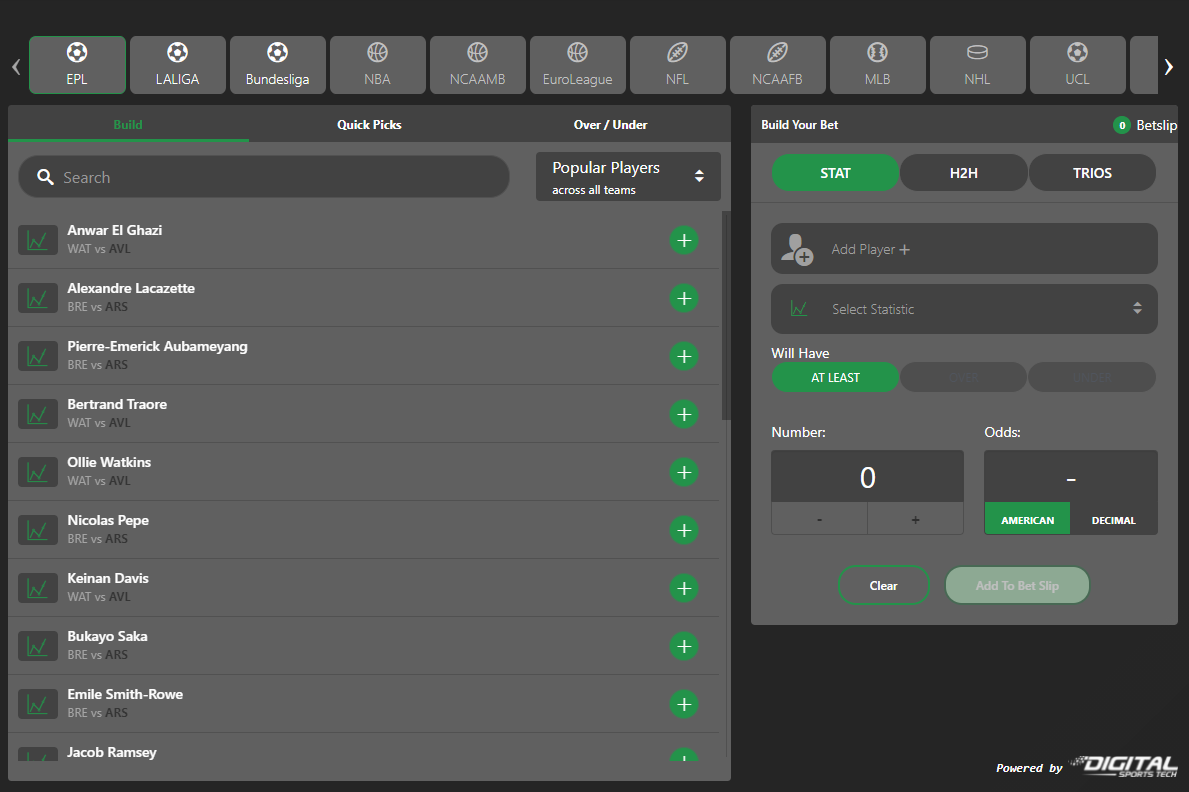The height and width of the screenshot is (792, 1189).
Task: Click the Clear button
Action: pos(883,585)
